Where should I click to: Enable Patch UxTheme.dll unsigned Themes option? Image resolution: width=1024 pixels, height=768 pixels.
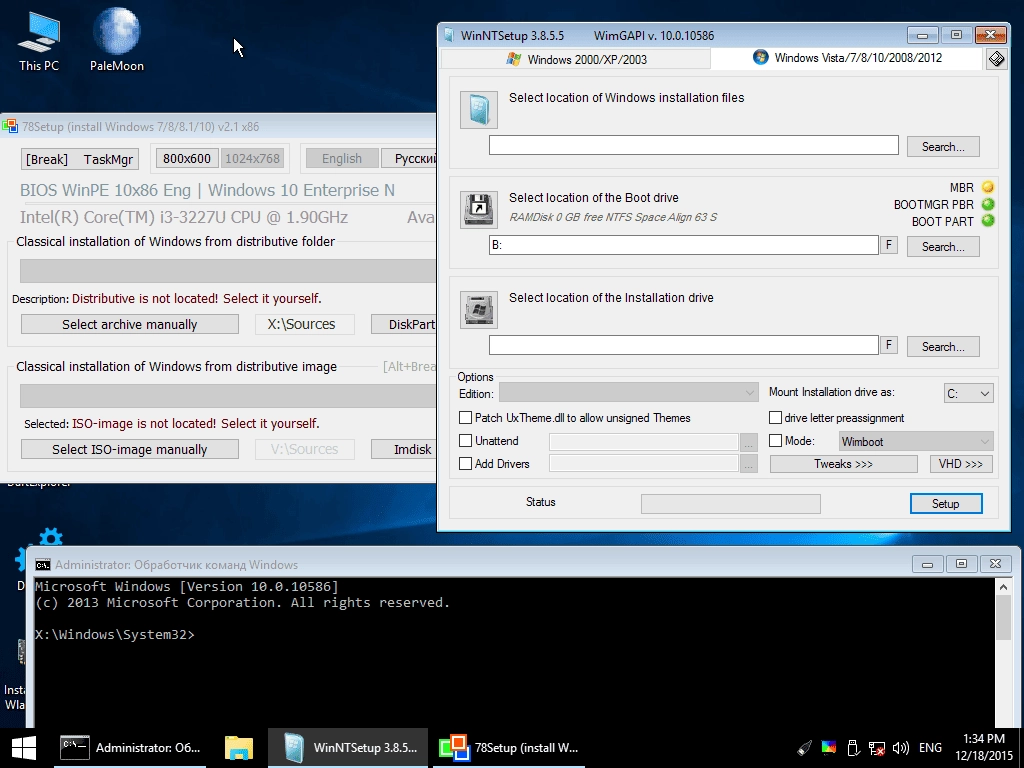tap(466, 417)
